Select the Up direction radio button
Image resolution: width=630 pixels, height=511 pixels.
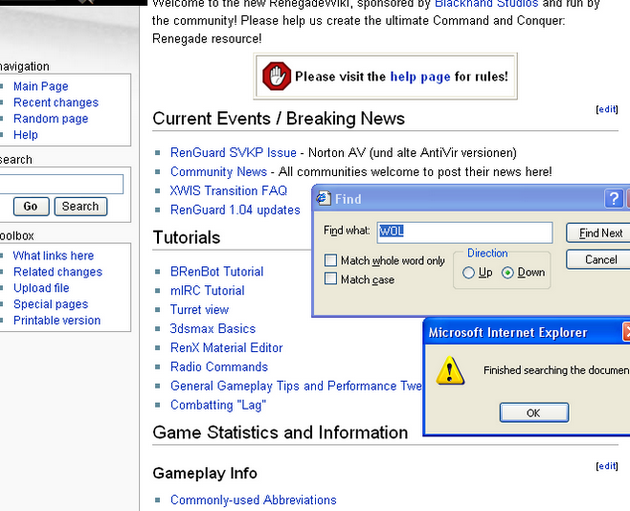click(x=469, y=273)
